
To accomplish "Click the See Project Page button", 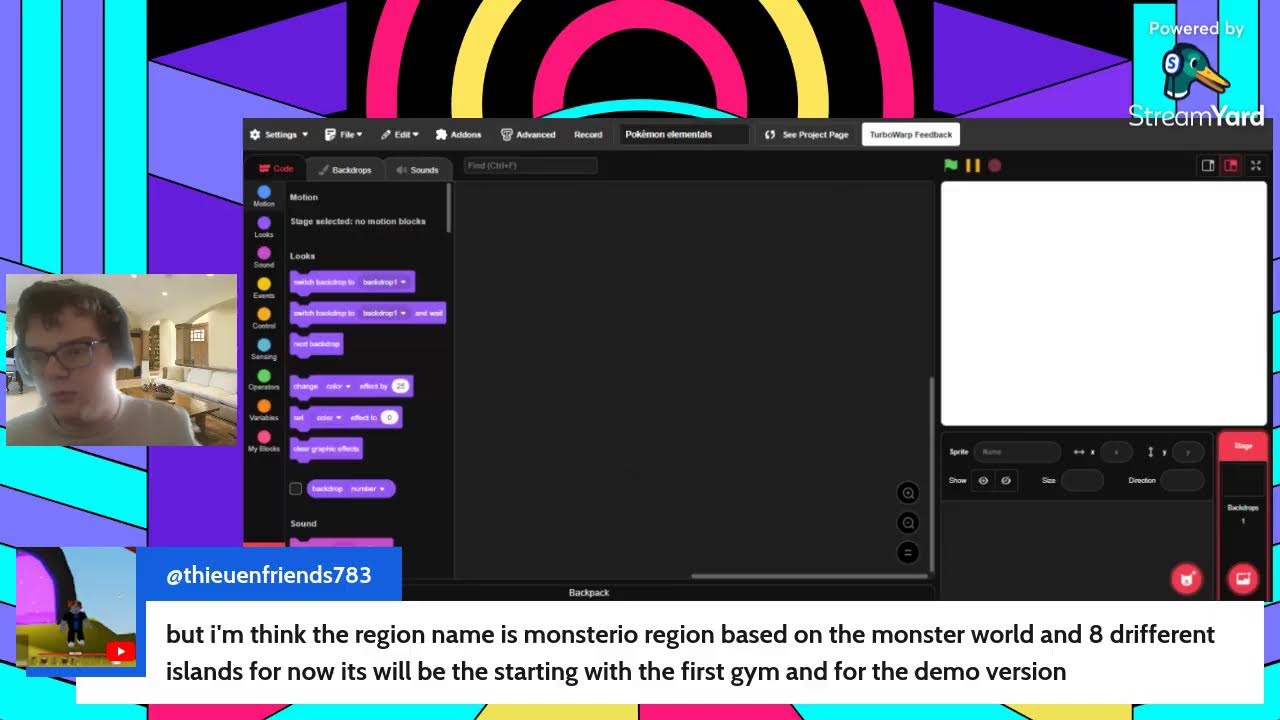I will (x=806, y=134).
